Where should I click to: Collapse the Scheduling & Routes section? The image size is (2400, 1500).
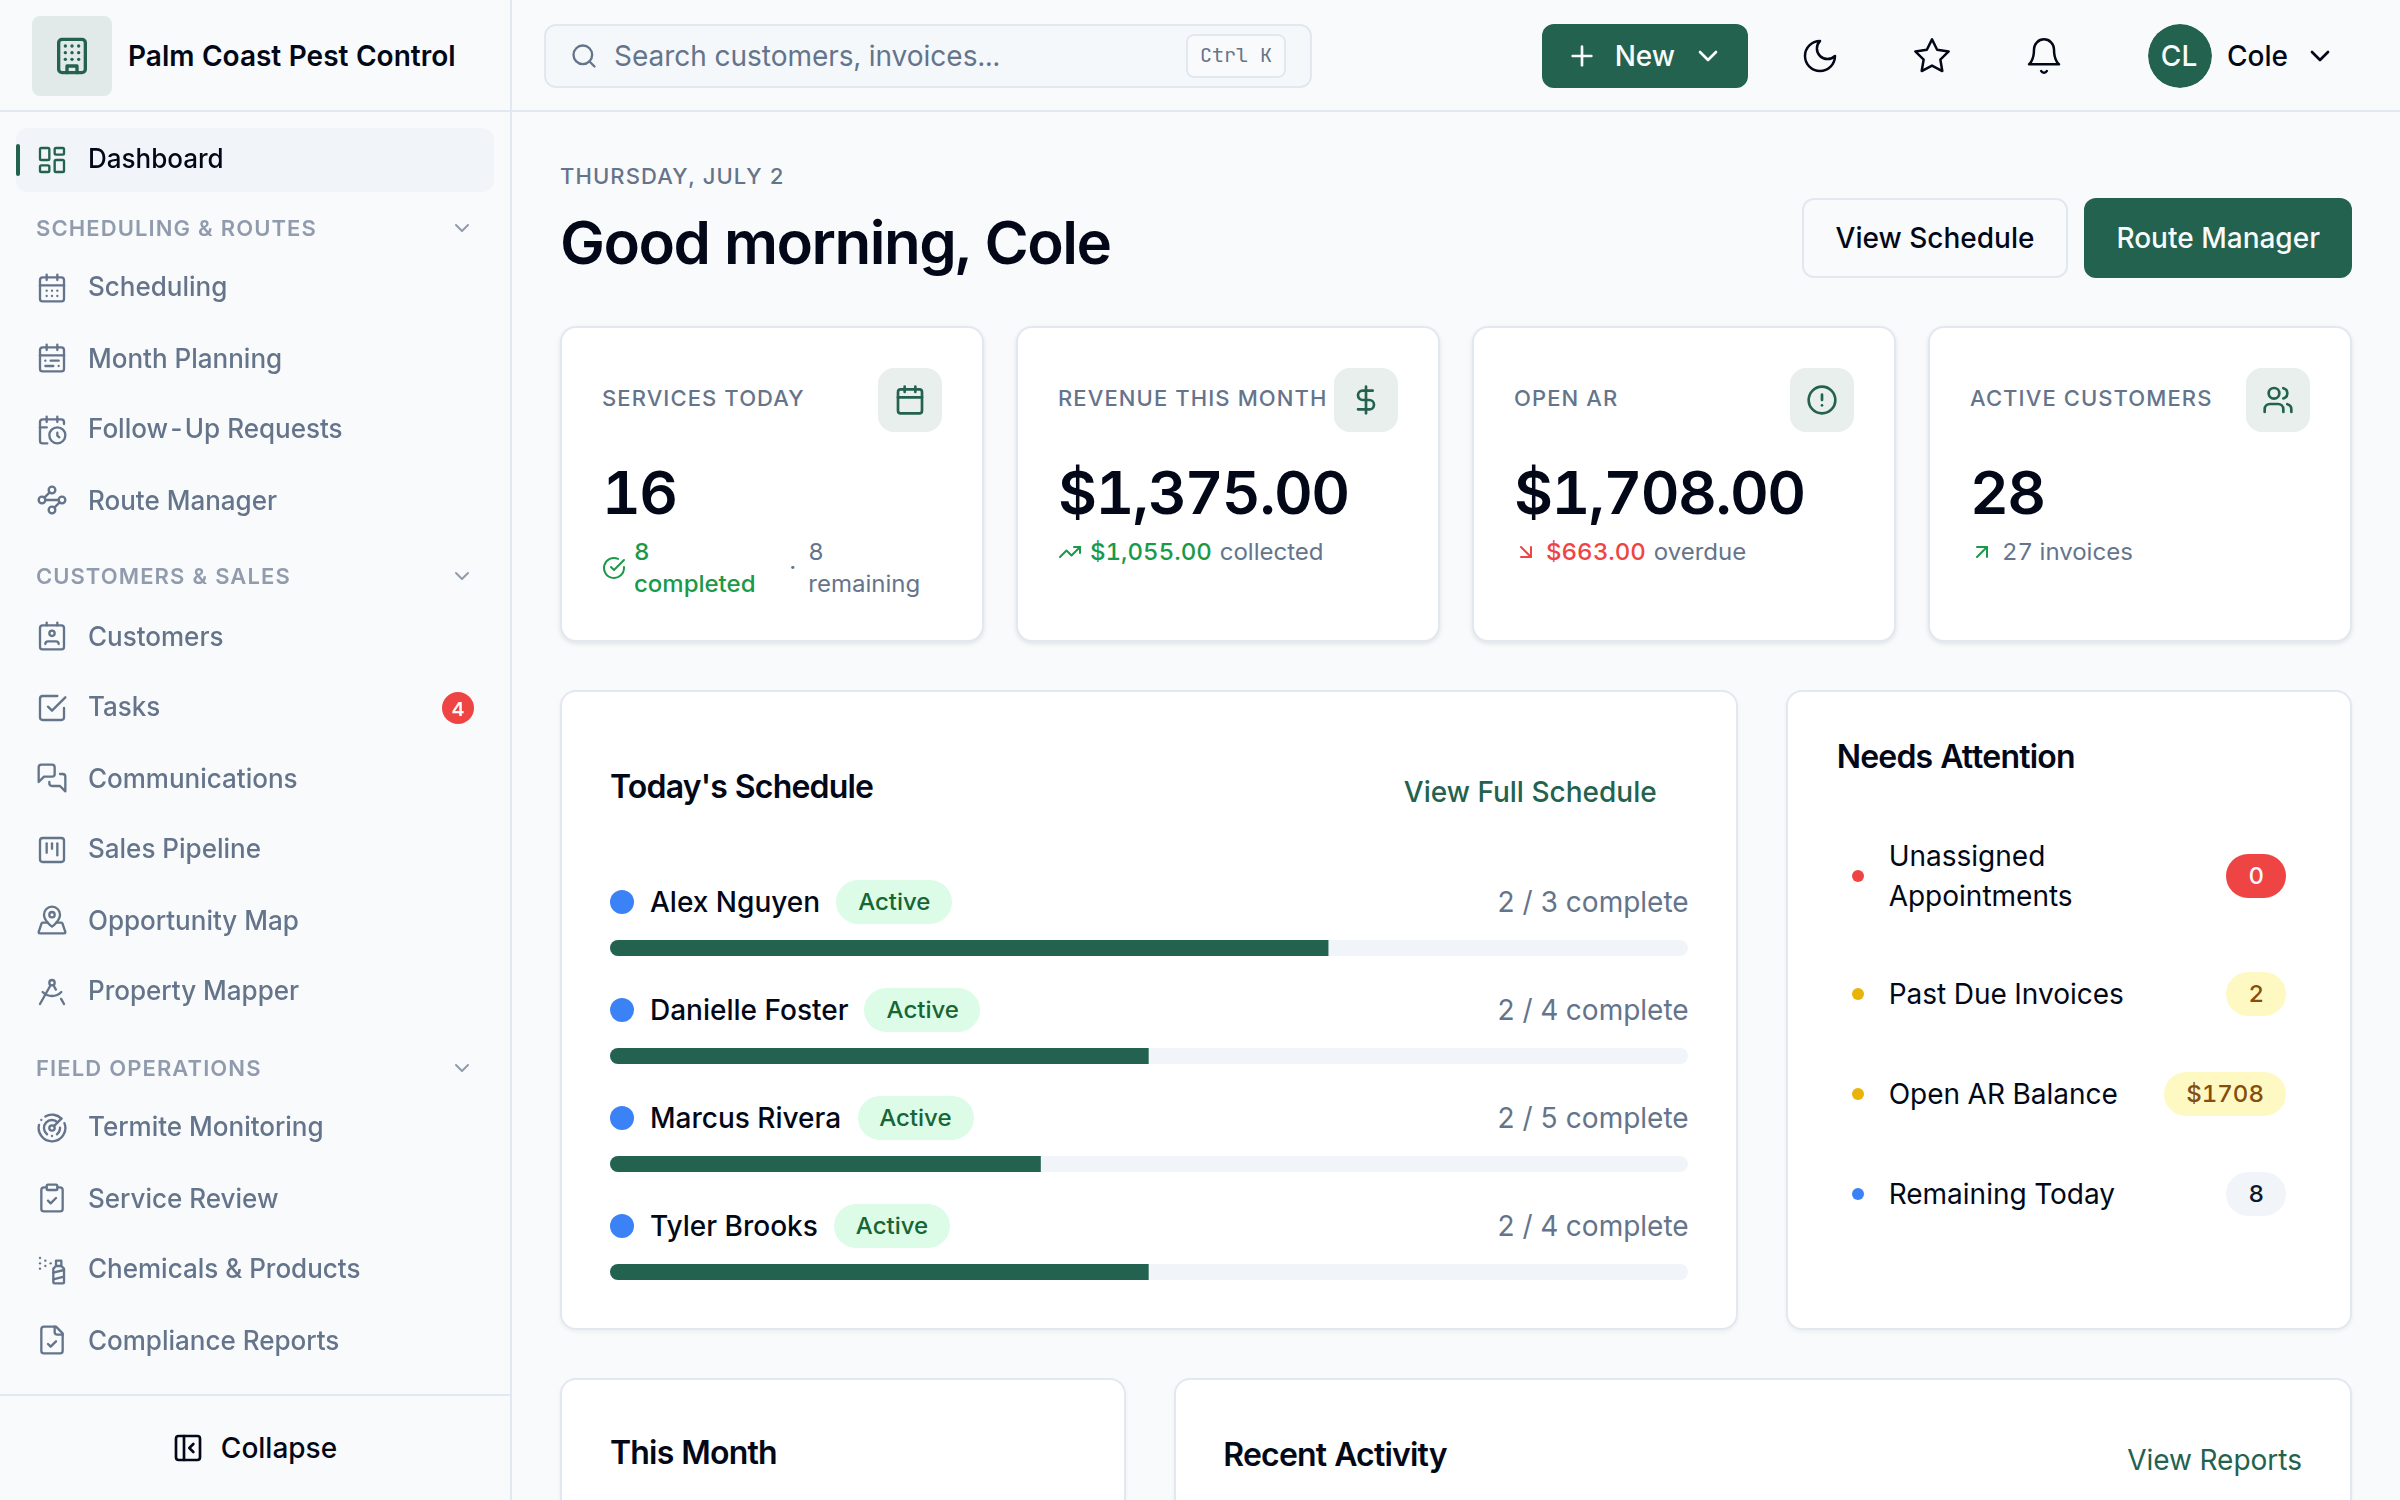[x=462, y=228]
